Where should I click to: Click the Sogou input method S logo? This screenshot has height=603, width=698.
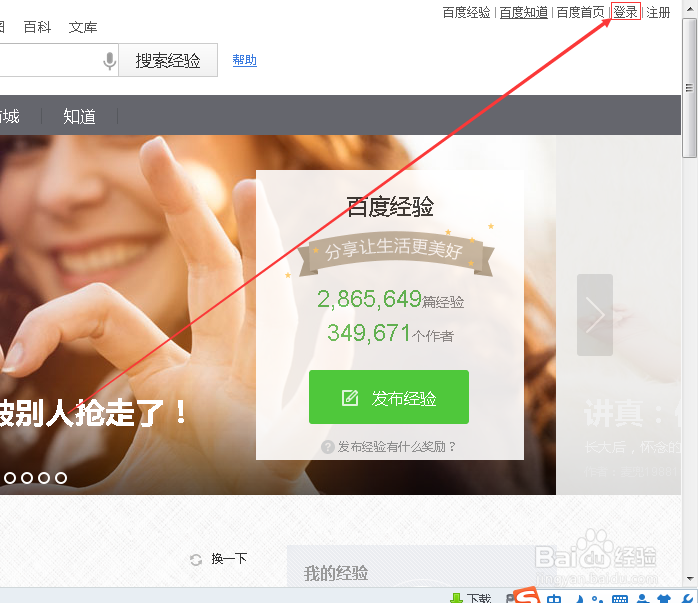(x=527, y=596)
